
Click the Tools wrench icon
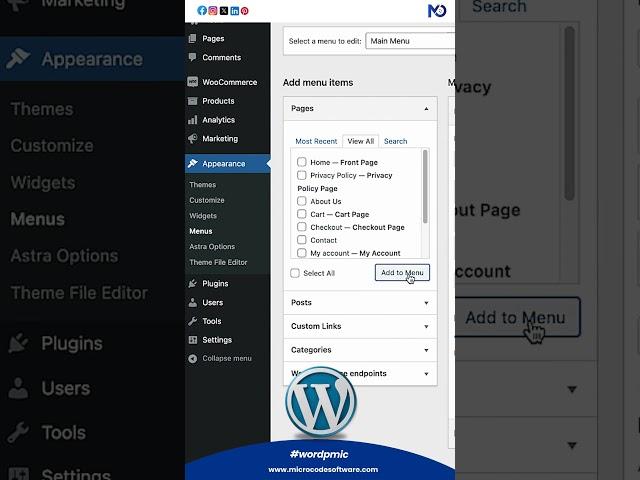(192, 321)
